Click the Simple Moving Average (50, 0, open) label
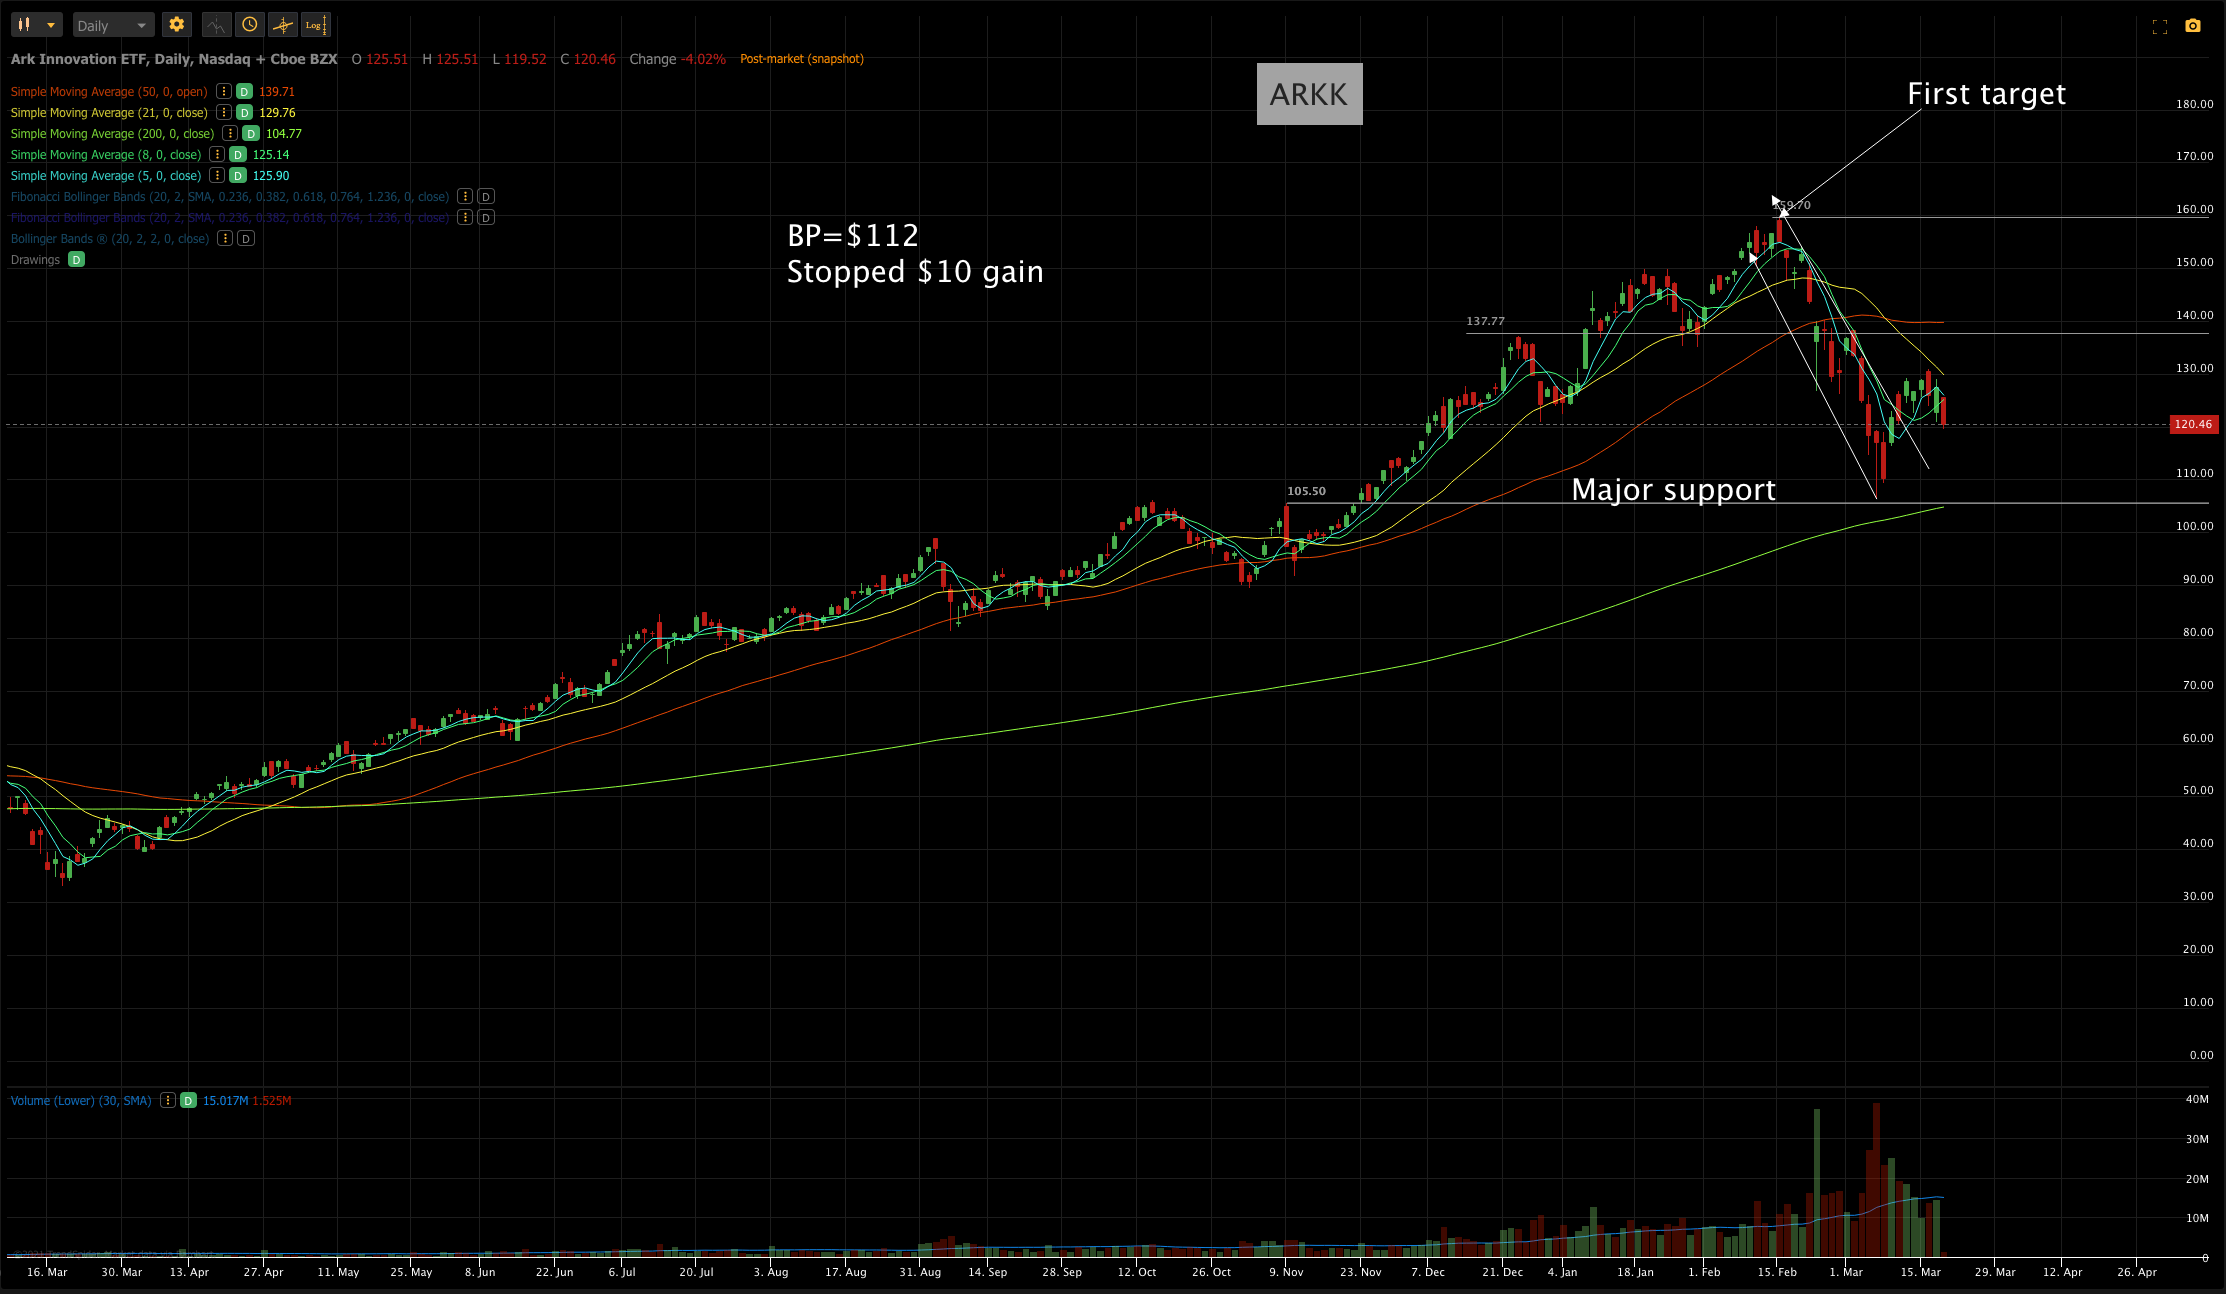The width and height of the screenshot is (2226, 1294). point(109,91)
